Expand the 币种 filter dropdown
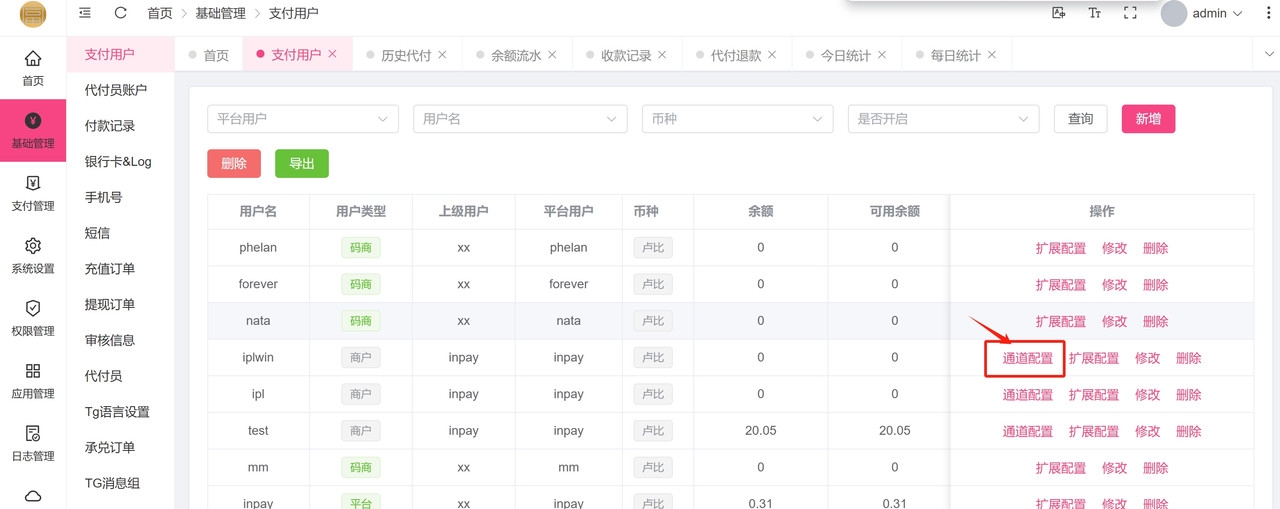 737,119
